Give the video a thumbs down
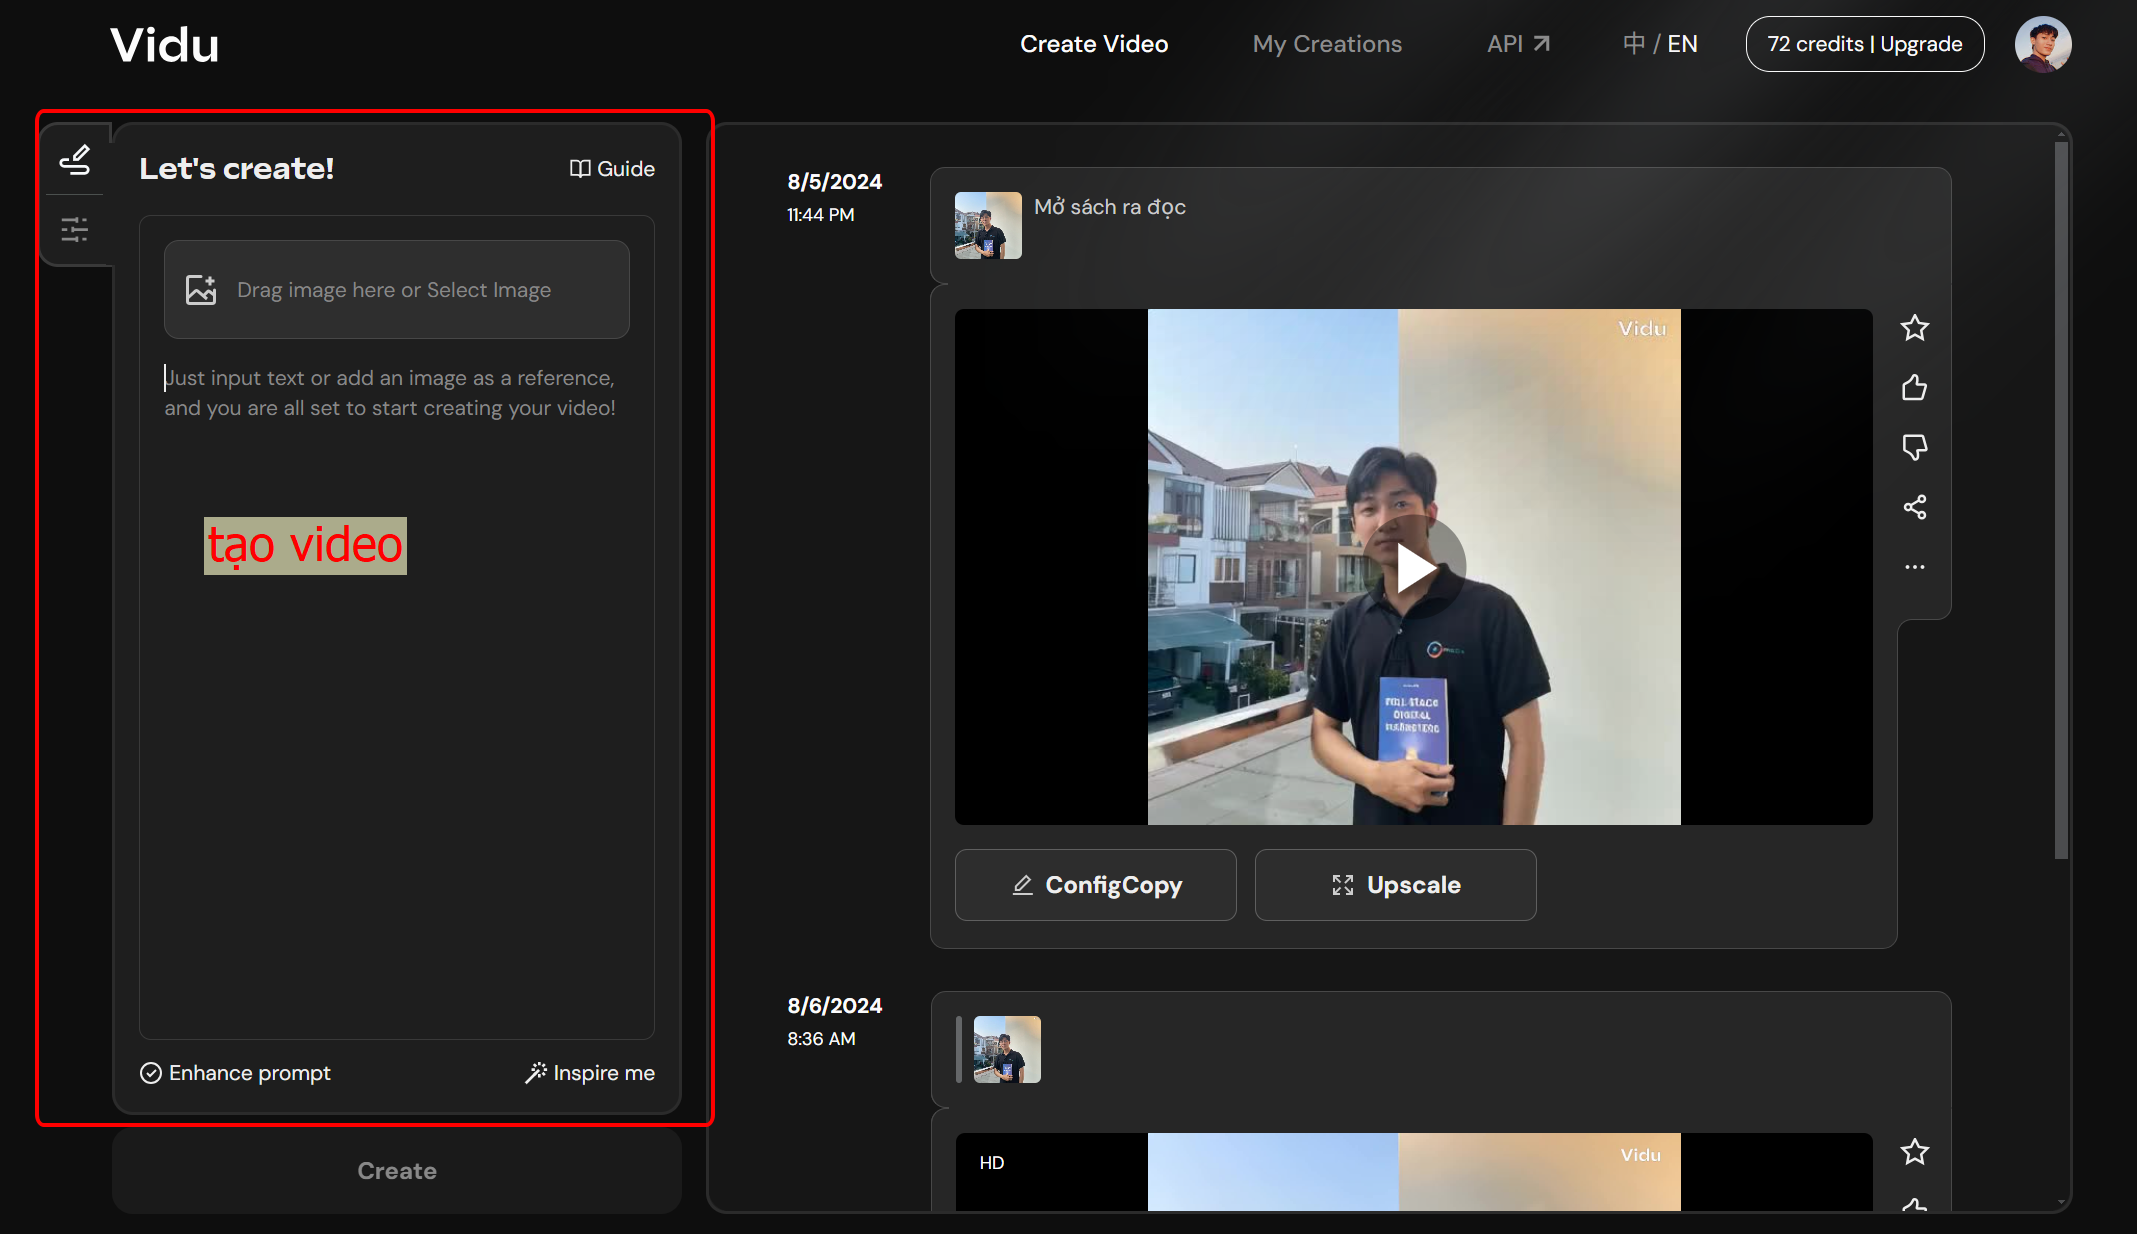Image resolution: width=2137 pixels, height=1234 pixels. [1915, 447]
